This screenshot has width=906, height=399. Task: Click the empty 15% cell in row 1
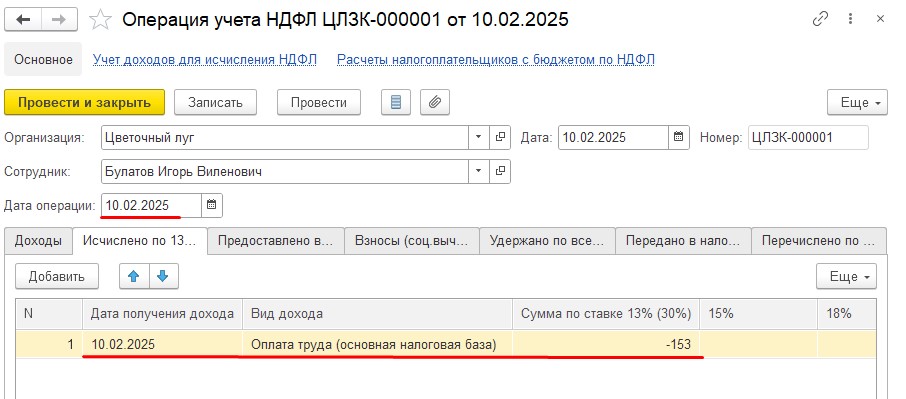point(759,345)
